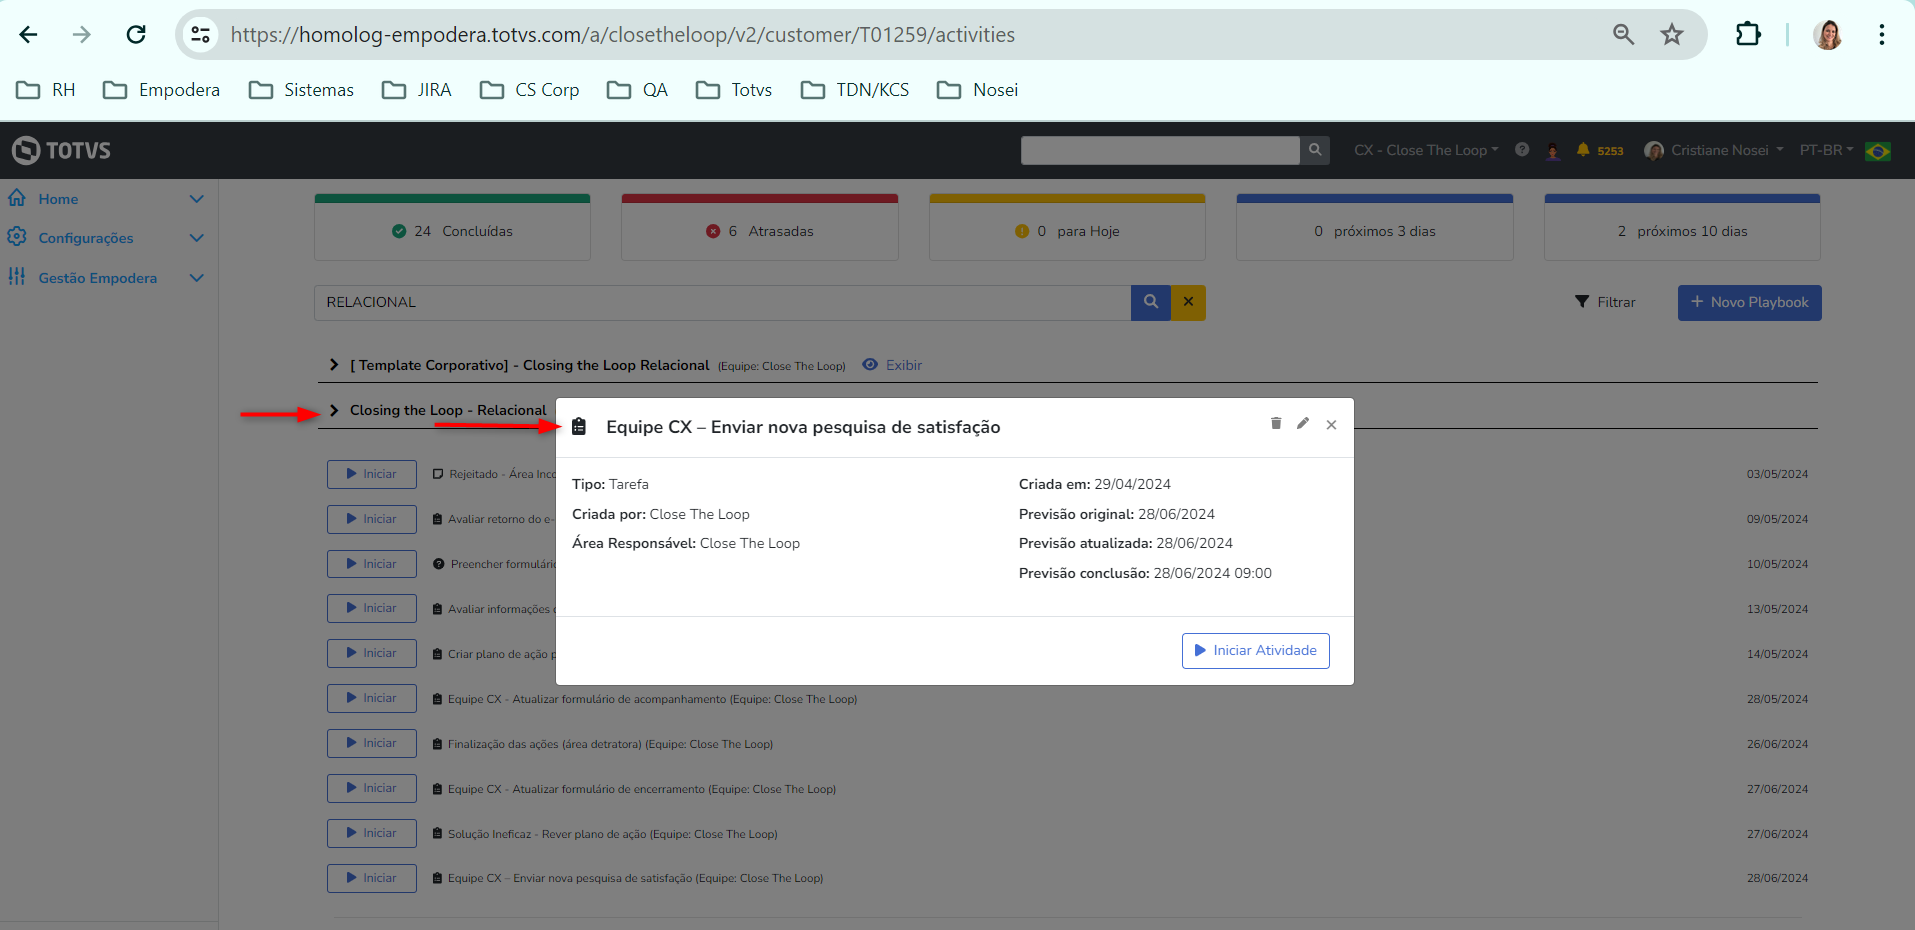The height and width of the screenshot is (930, 1915).
Task: Expand the Home sidebar menu chevron
Action: pos(197,199)
